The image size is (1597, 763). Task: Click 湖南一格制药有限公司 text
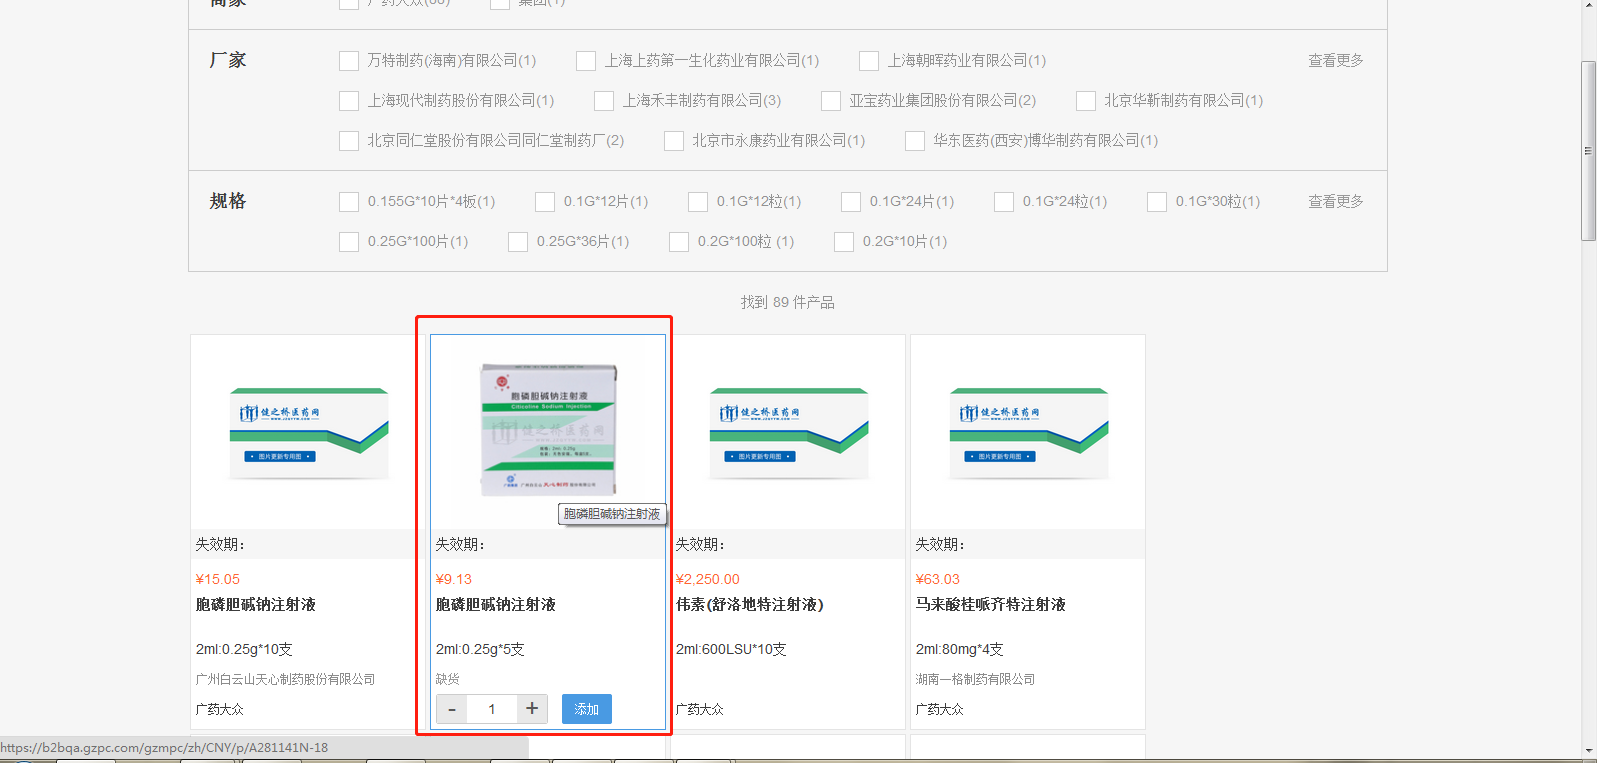pyautogui.click(x=976, y=679)
